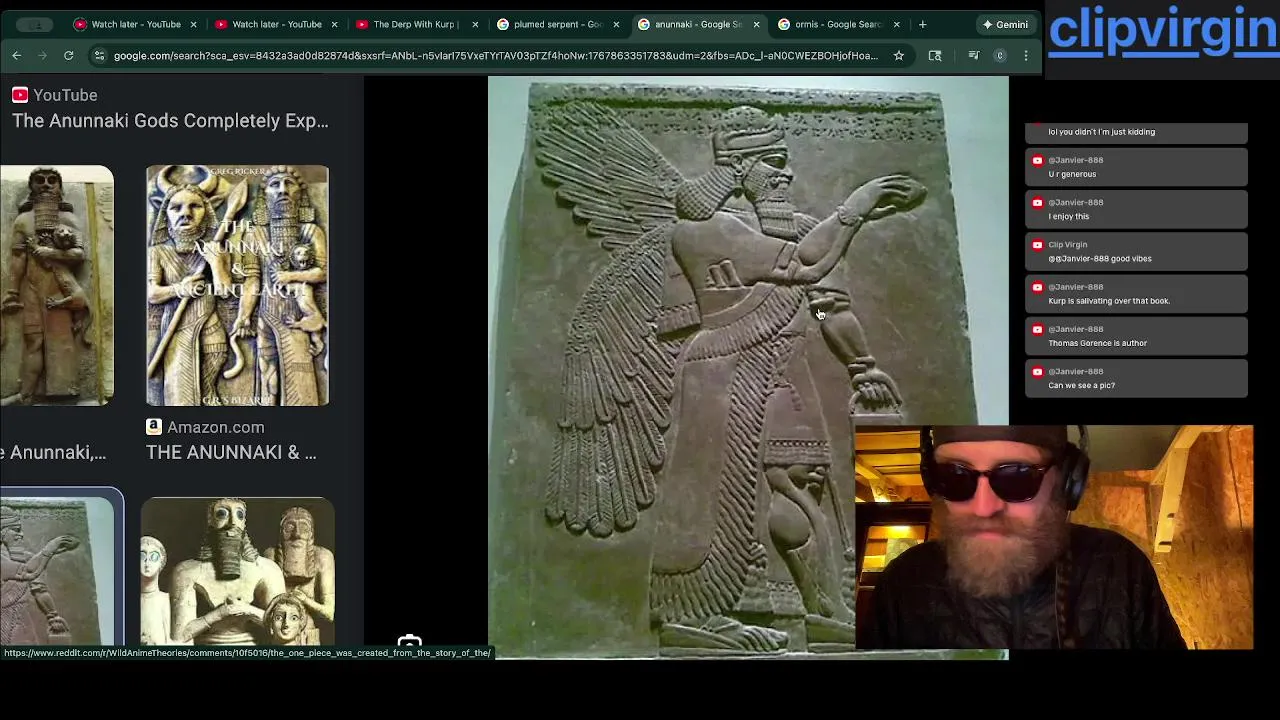Screen dimensions: 1280x720
Task: Open the Gemini button
Action: tap(1005, 24)
